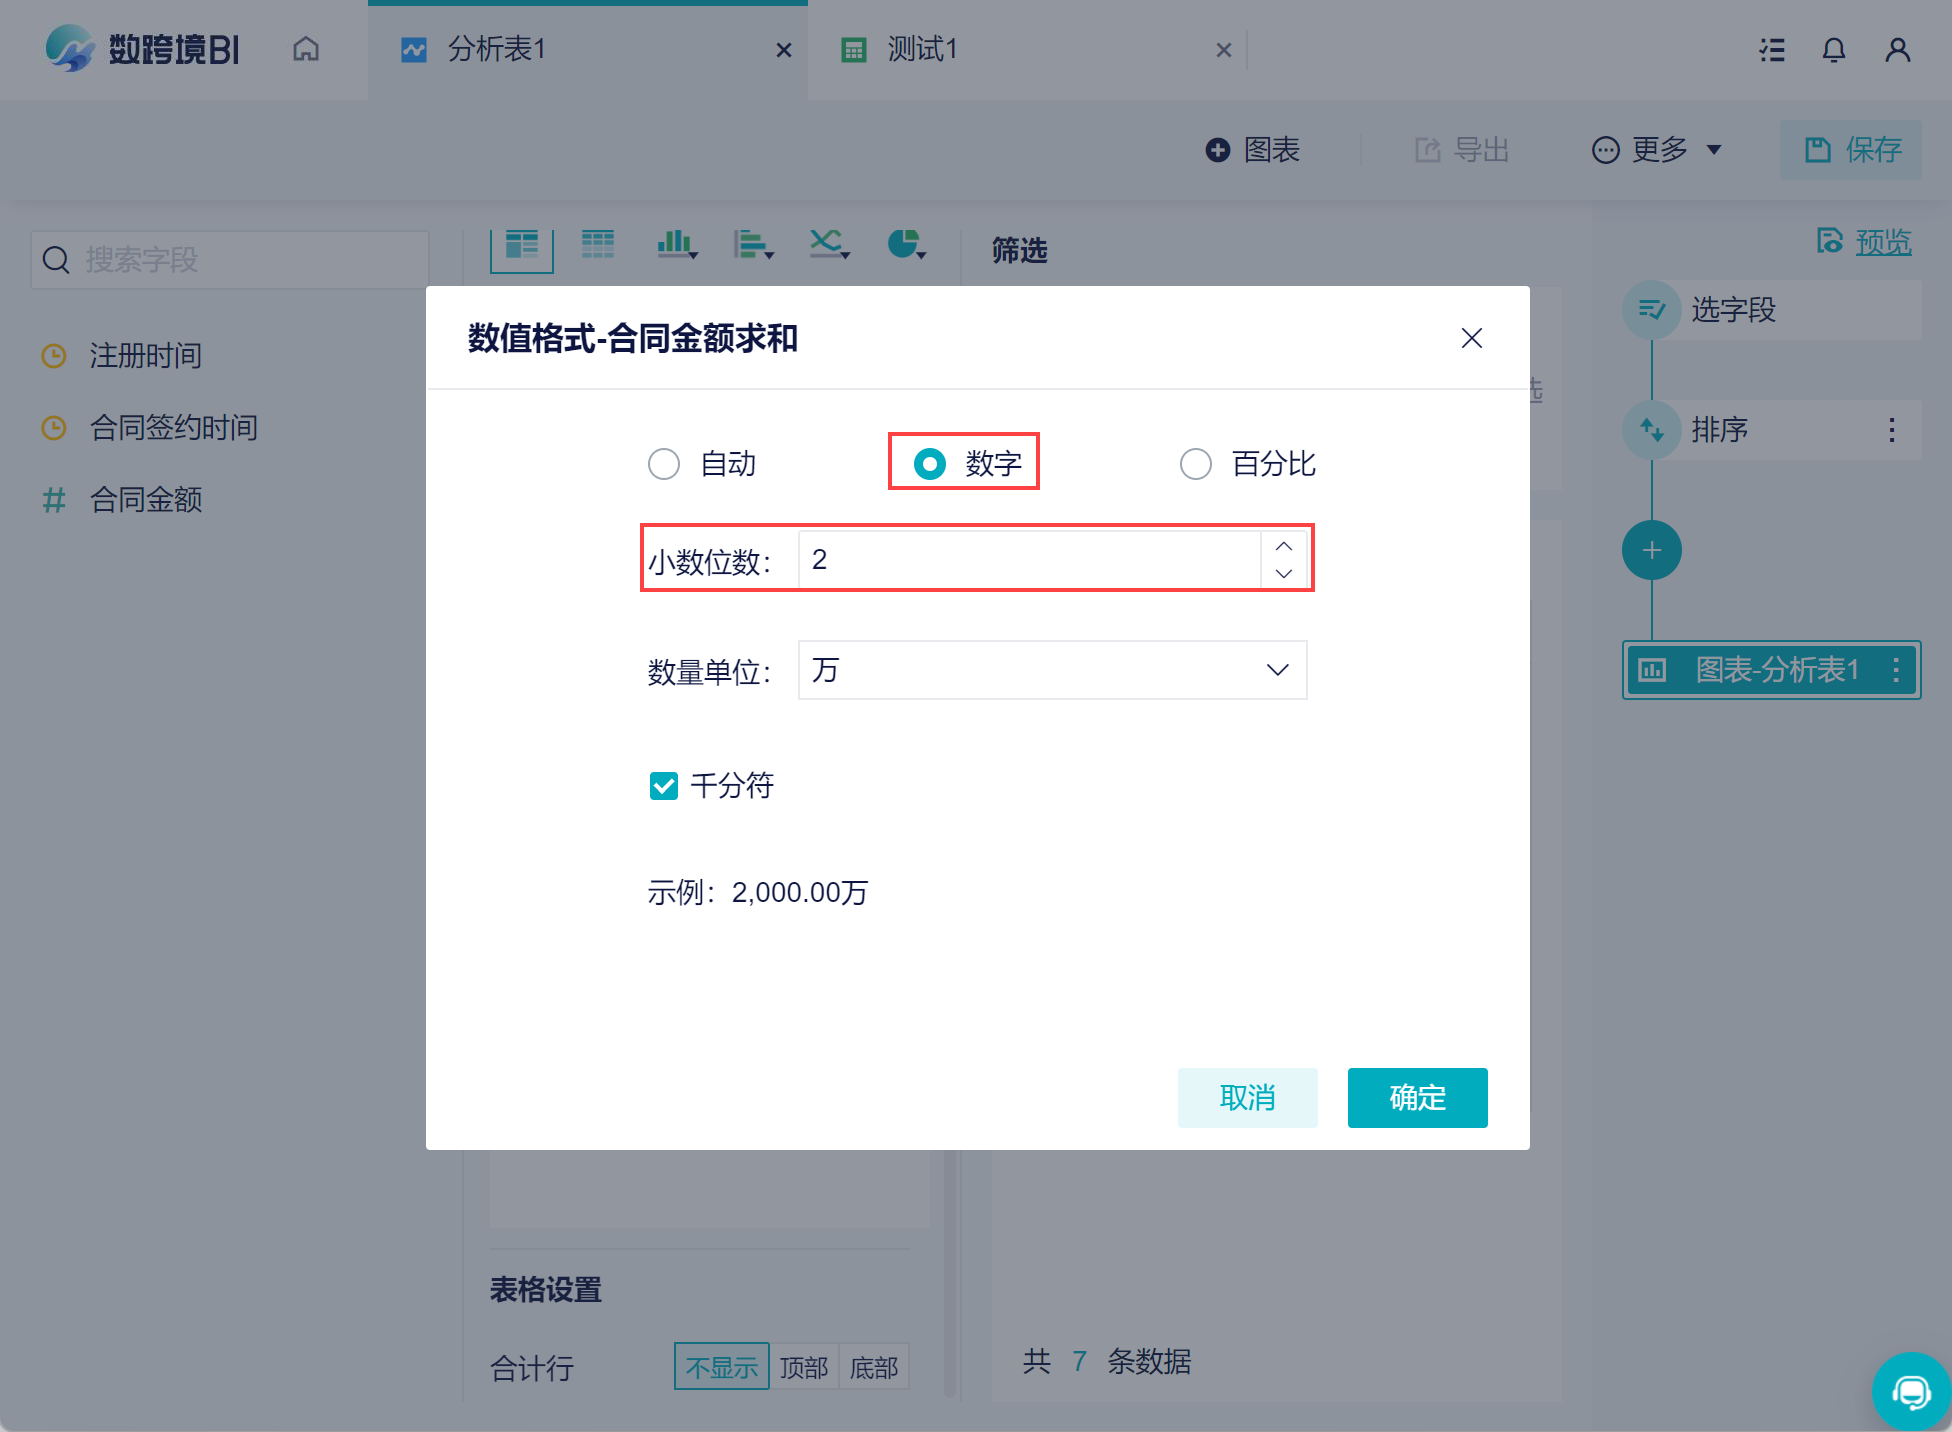Image resolution: width=1952 pixels, height=1432 pixels.
Task: Click the round plus step button
Action: click(x=1651, y=550)
